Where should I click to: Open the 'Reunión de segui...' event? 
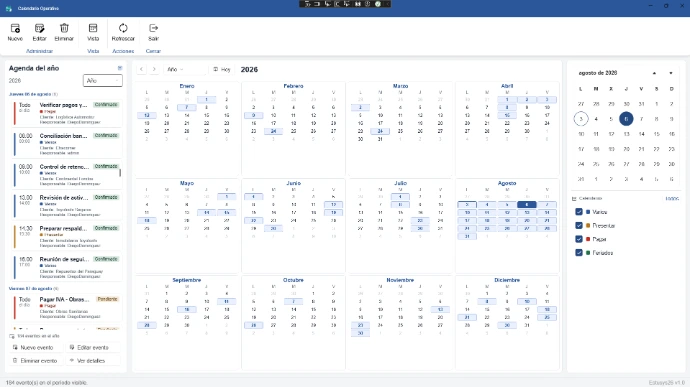click(67, 267)
